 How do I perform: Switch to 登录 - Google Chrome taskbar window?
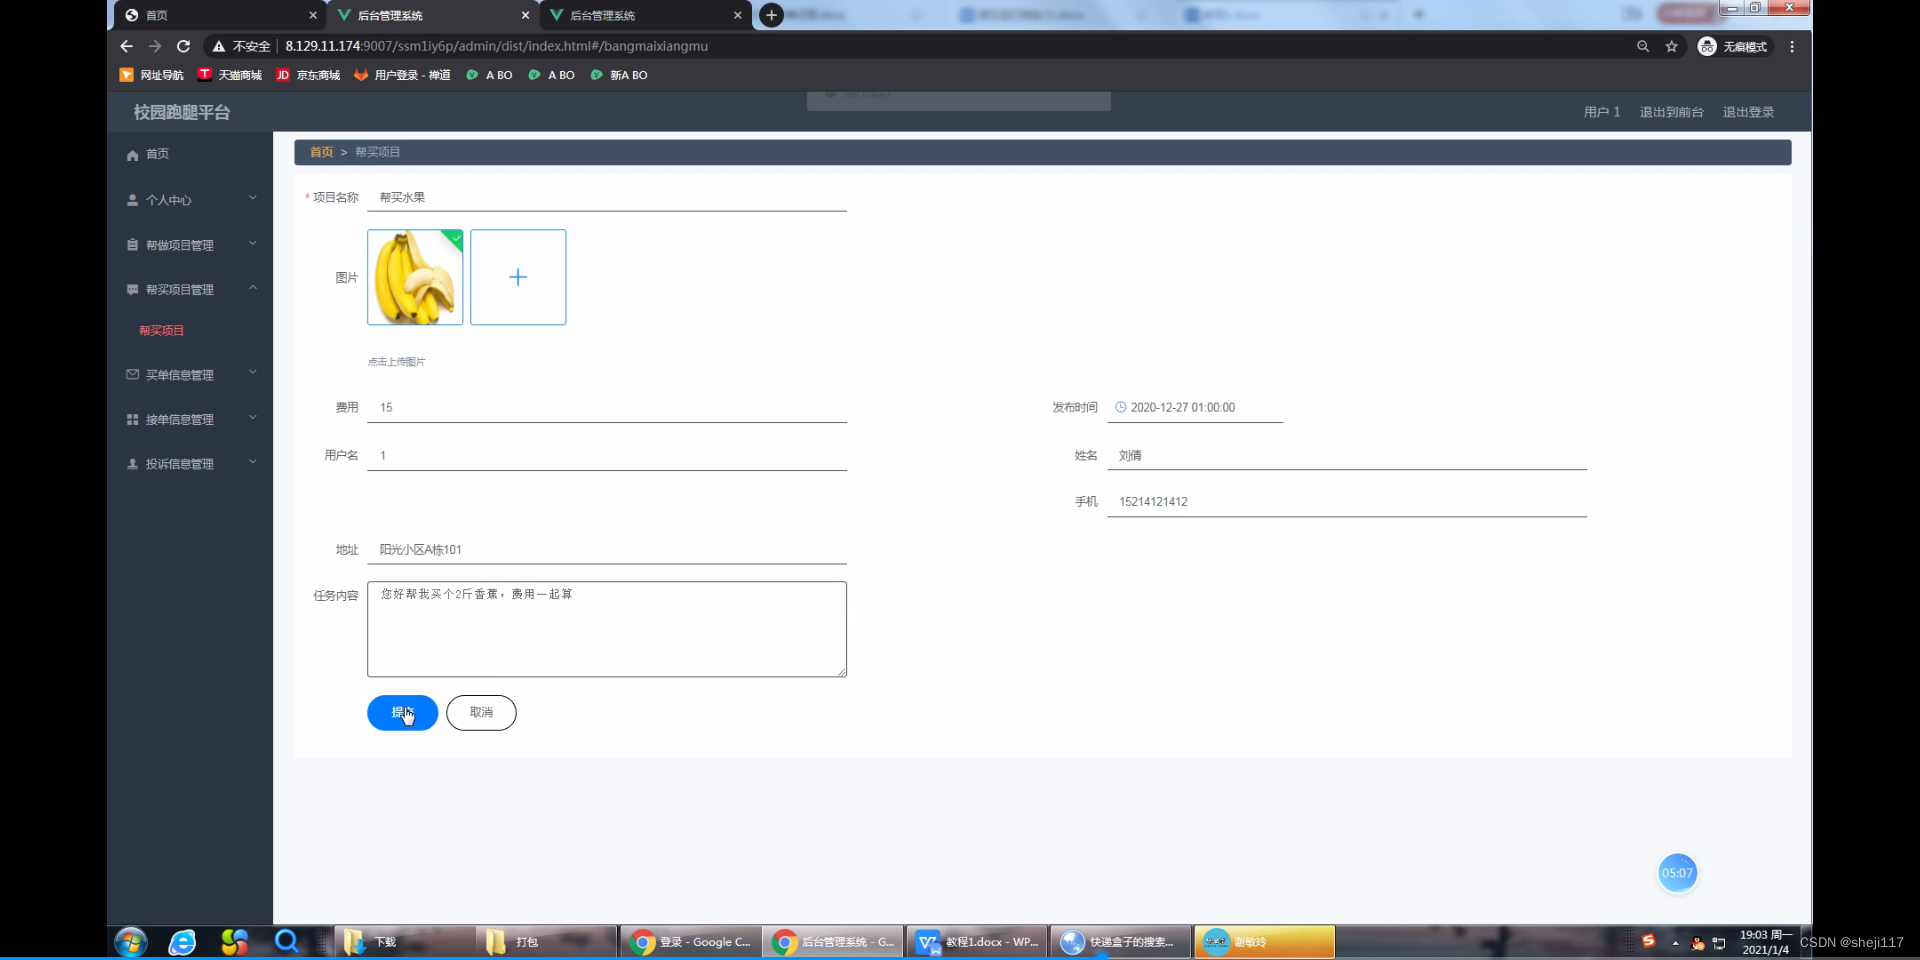(x=691, y=942)
